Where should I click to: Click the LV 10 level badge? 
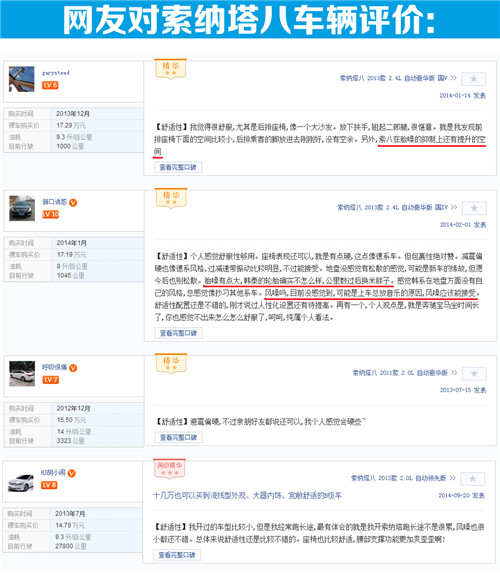point(50,214)
